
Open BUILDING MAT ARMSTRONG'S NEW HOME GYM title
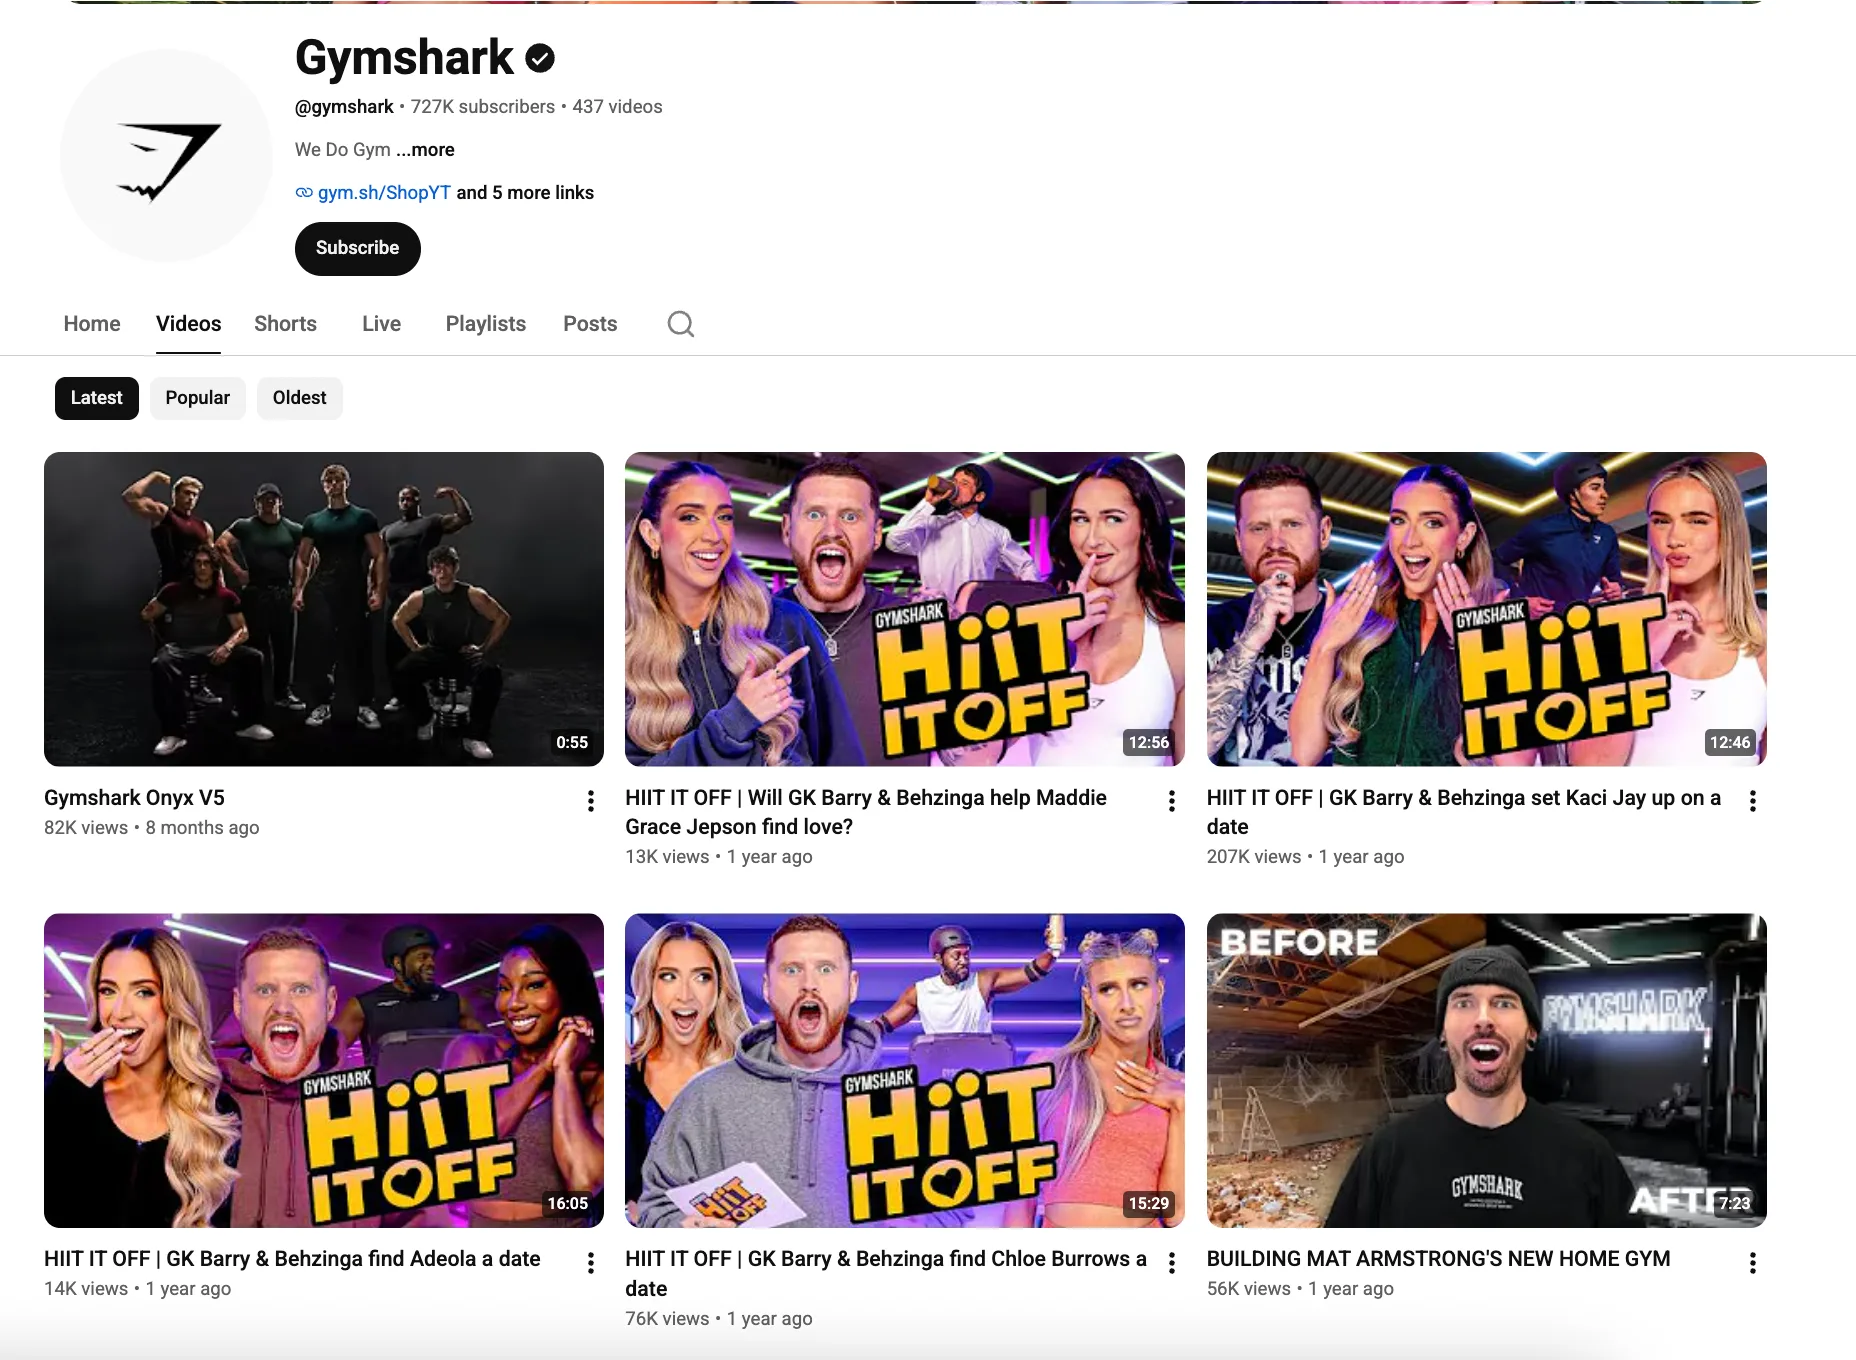click(1438, 1259)
